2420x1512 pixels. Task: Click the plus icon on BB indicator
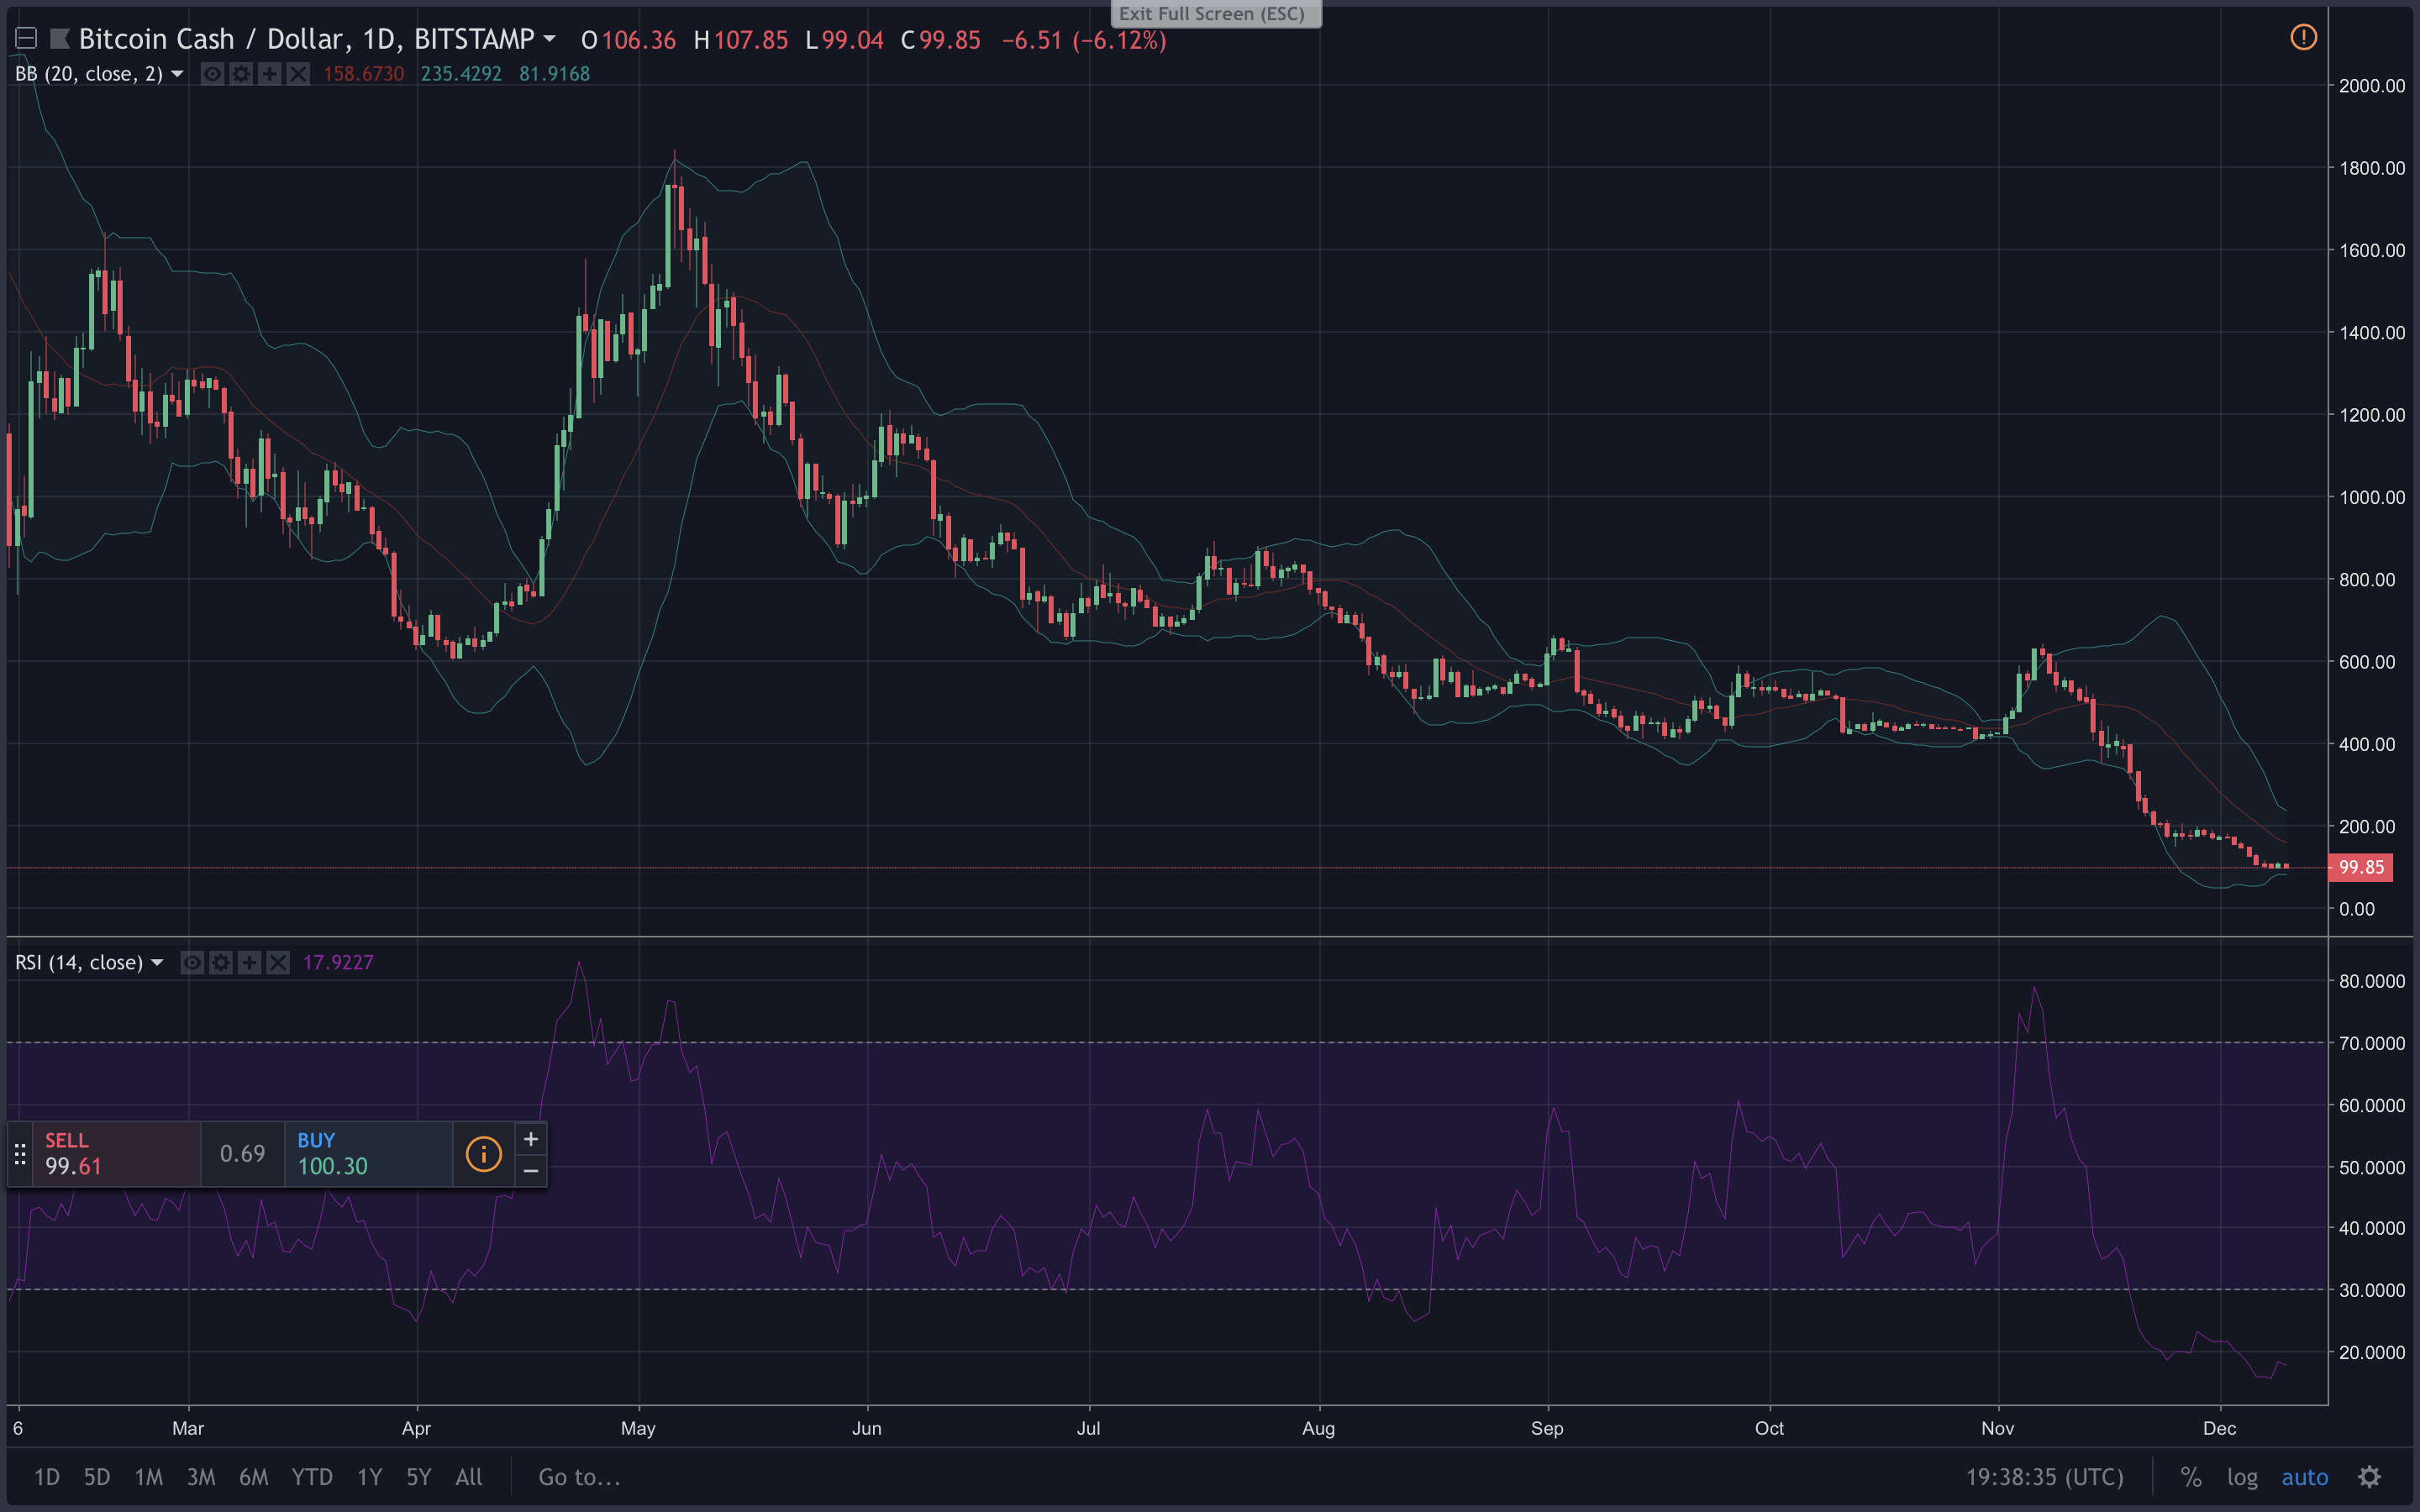(x=269, y=74)
